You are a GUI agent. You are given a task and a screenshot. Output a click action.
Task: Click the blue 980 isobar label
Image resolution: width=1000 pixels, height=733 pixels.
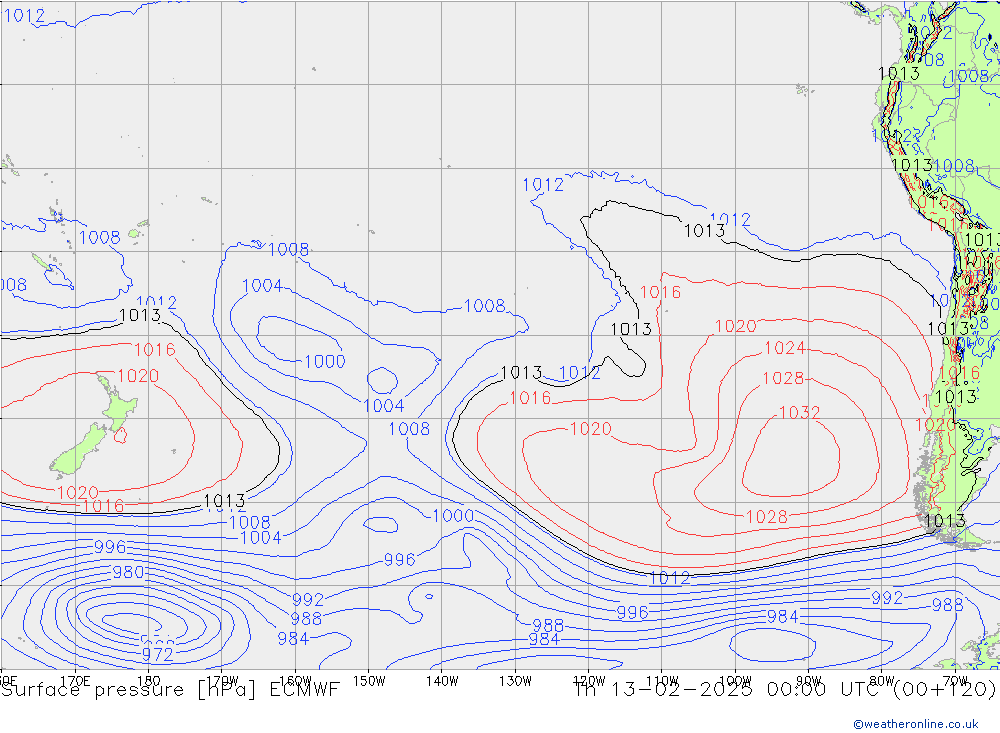pos(128,572)
